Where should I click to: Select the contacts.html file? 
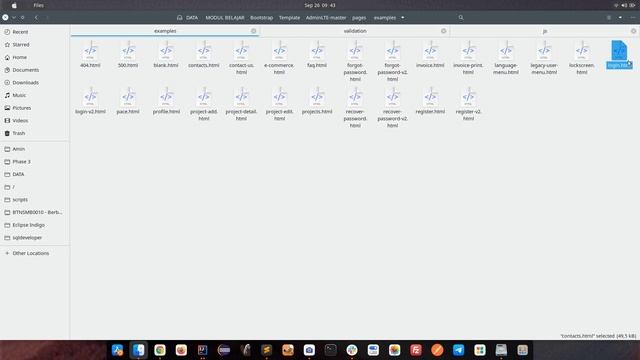(x=204, y=55)
